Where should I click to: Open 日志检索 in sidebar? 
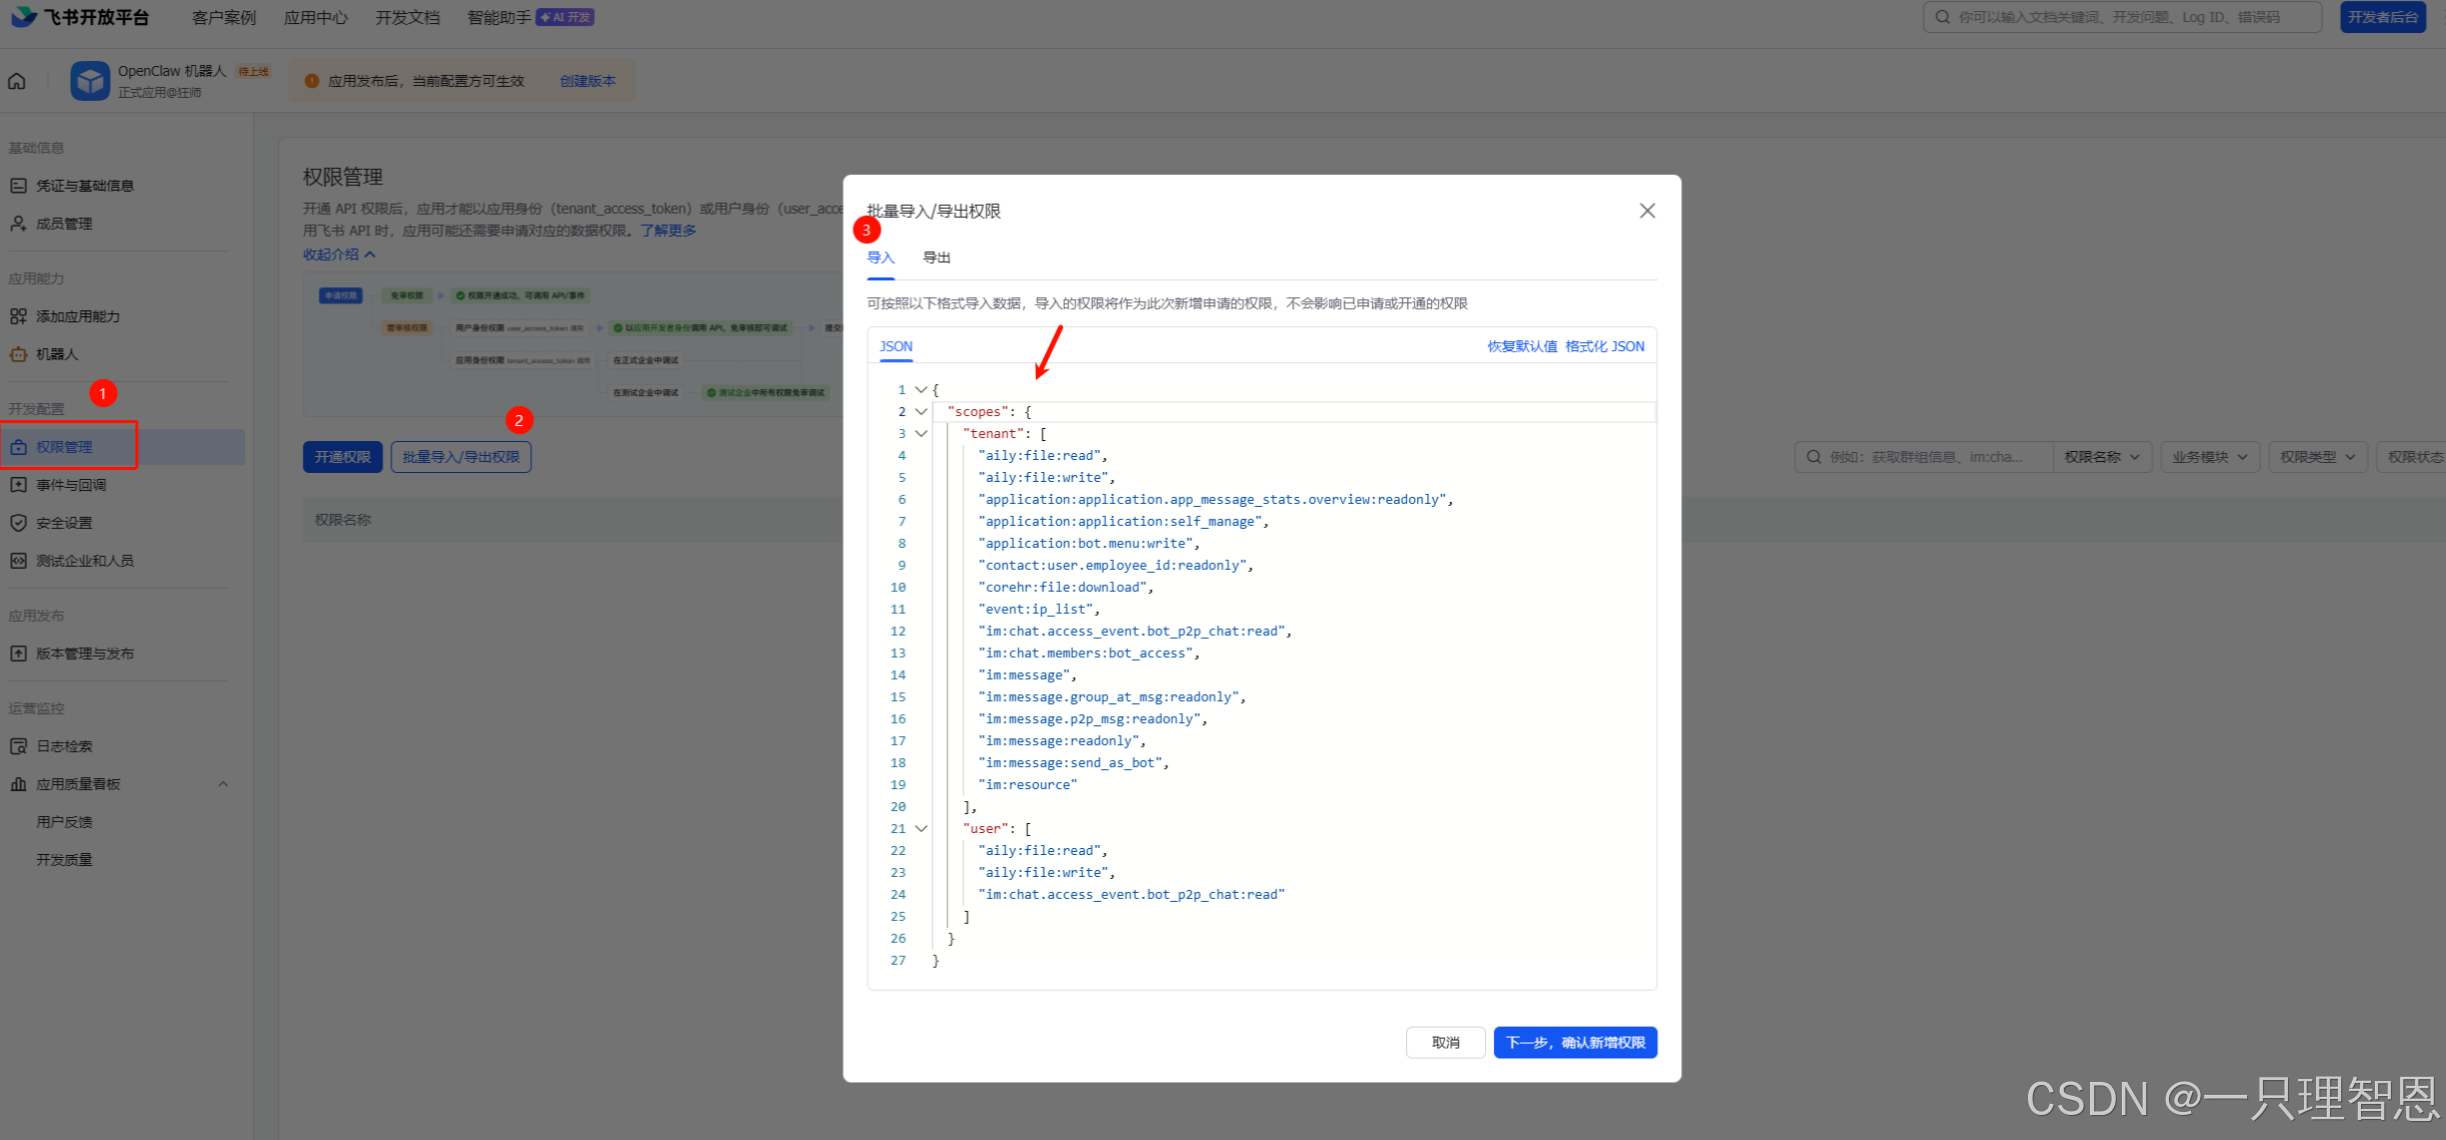click(63, 746)
